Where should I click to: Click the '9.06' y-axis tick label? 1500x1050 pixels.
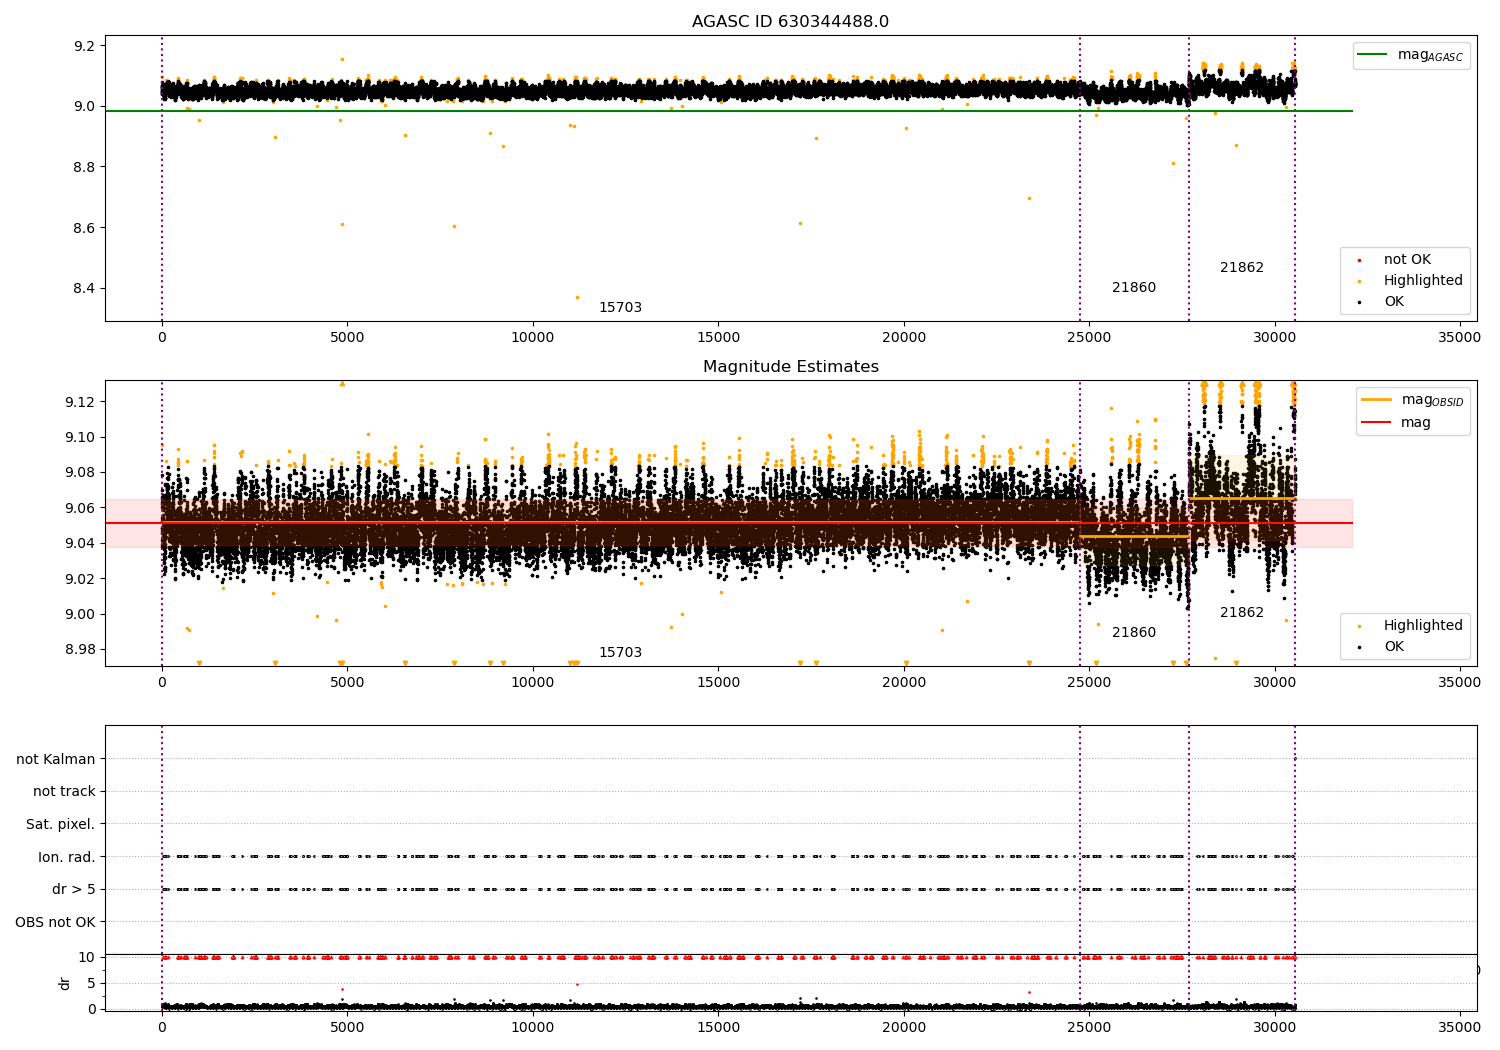point(80,508)
